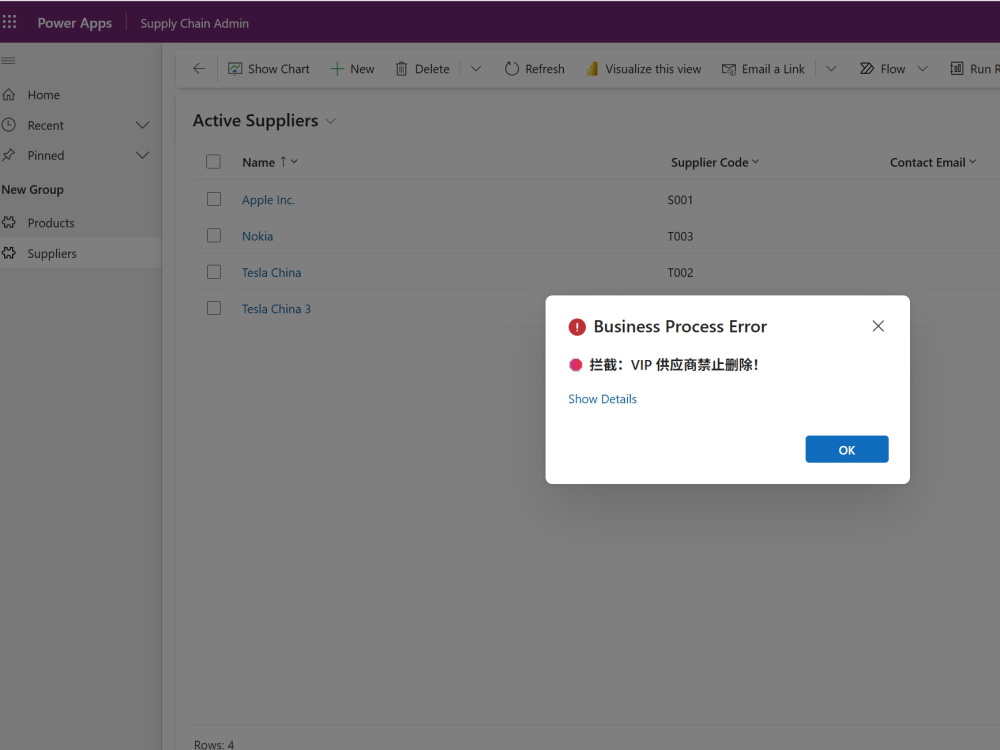
Task: Click the Show Details link
Action: tap(602, 399)
